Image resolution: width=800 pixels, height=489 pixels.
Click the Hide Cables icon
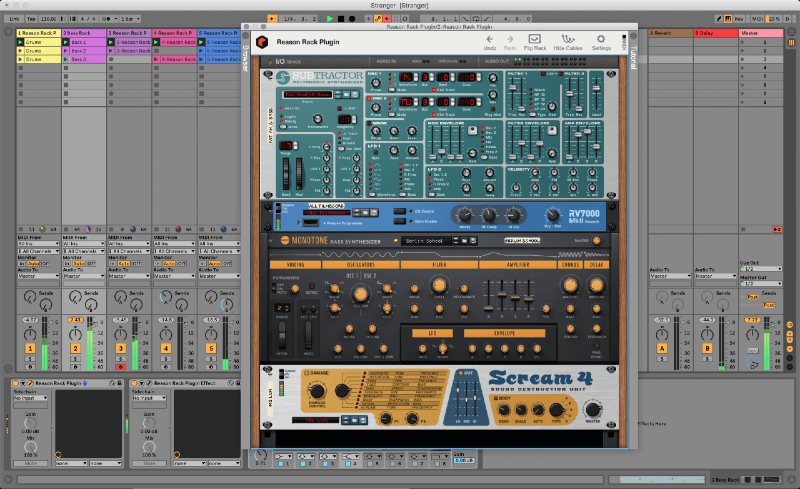[x=569, y=38]
